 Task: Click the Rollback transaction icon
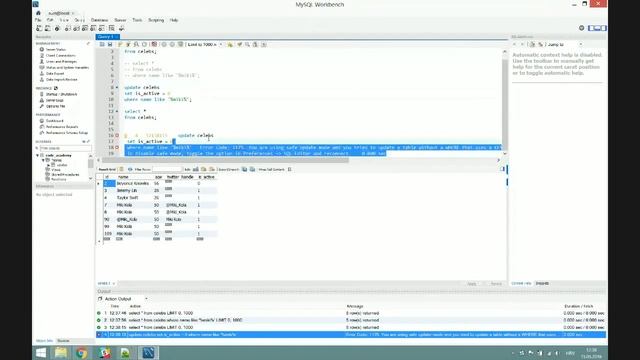(172, 44)
